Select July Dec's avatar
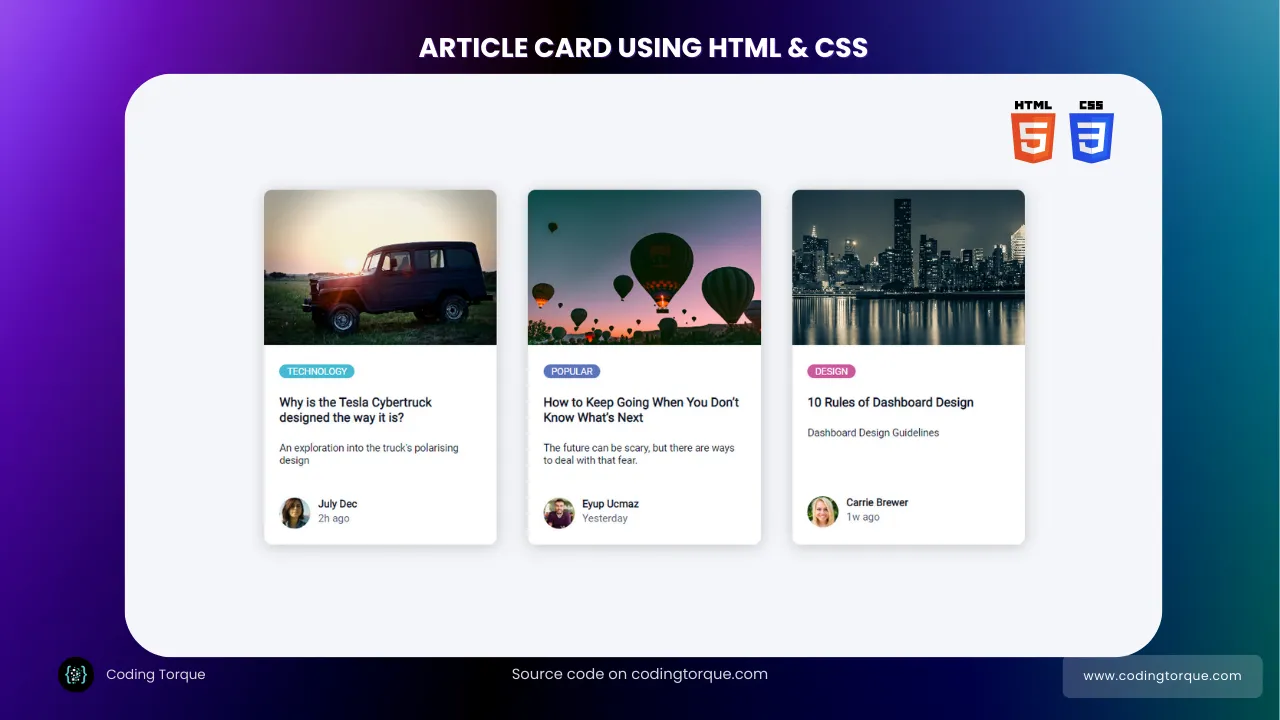The height and width of the screenshot is (720, 1280). pyautogui.click(x=295, y=513)
